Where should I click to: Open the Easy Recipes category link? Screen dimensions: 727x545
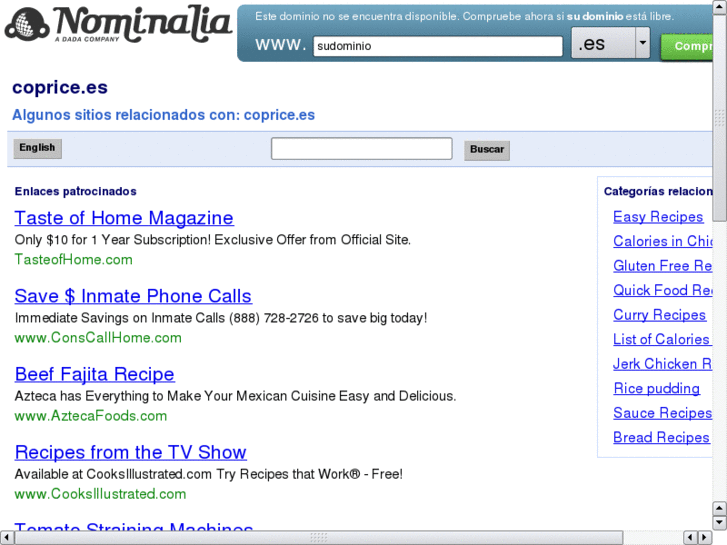click(x=658, y=217)
